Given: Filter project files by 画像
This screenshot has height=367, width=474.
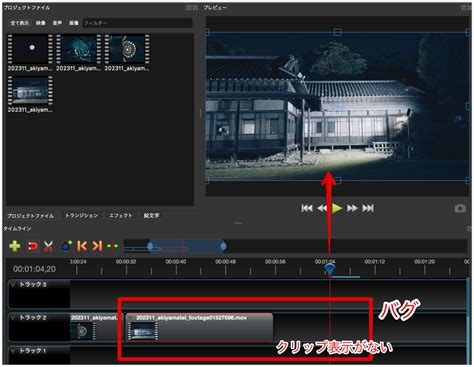Looking at the screenshot, I should tap(74, 23).
